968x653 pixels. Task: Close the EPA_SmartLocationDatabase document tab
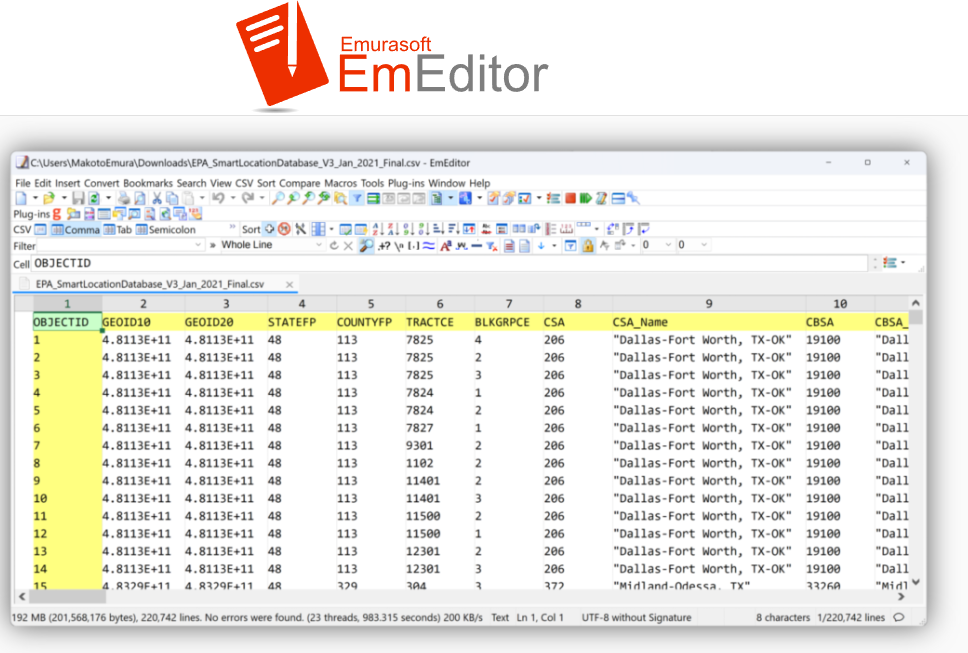[x=289, y=285]
